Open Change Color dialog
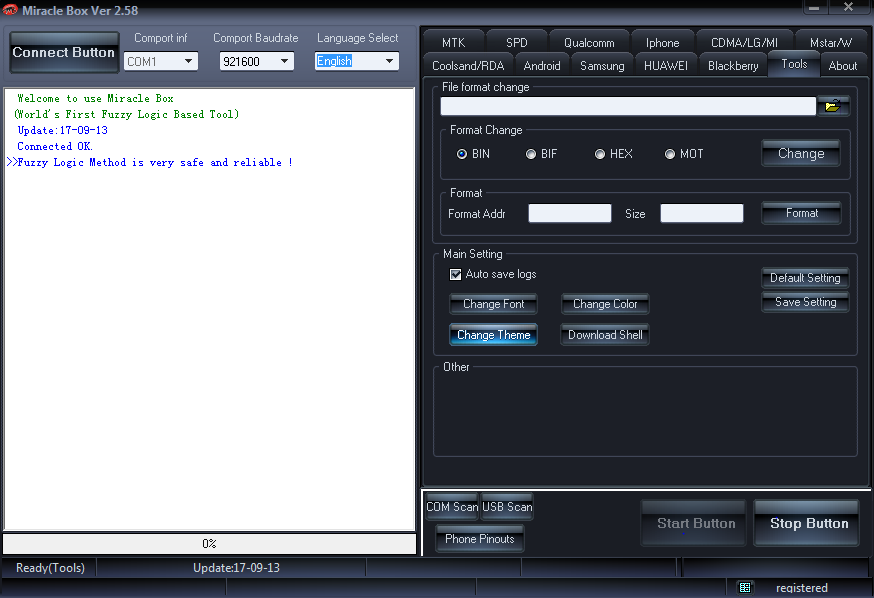Image resolution: width=874 pixels, height=598 pixels. (605, 304)
